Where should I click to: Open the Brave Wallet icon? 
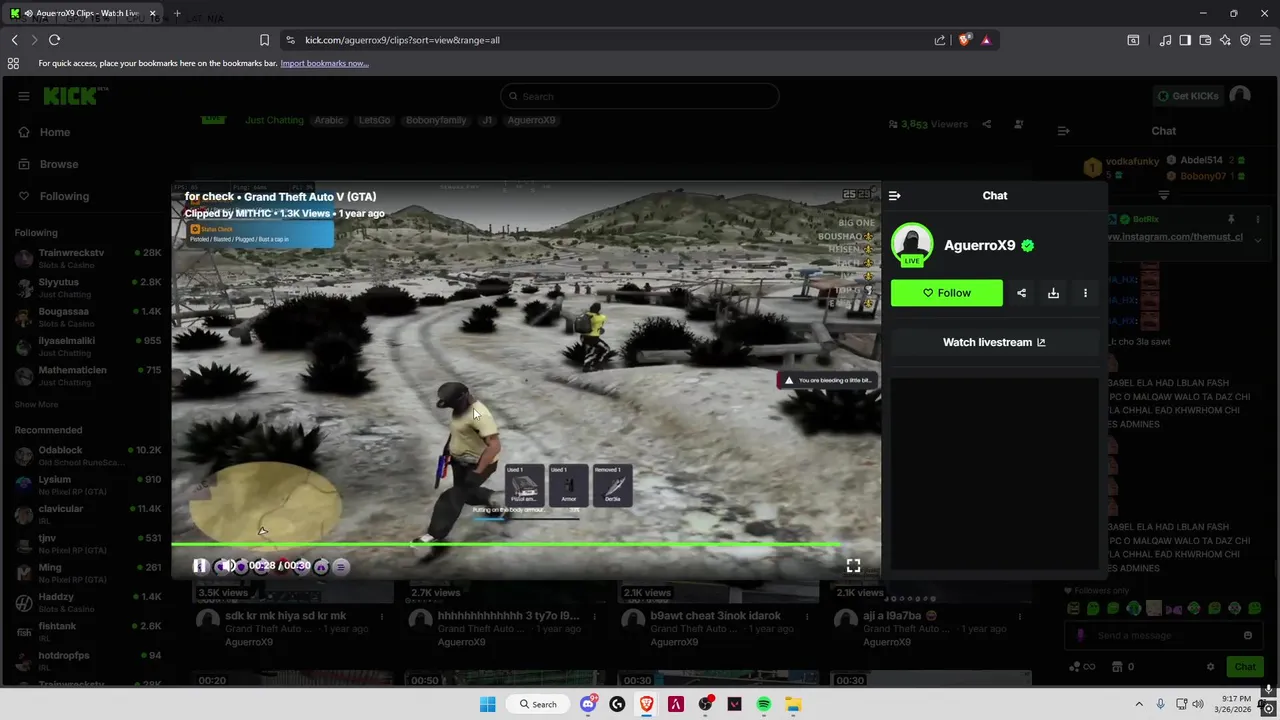pos(1205,40)
